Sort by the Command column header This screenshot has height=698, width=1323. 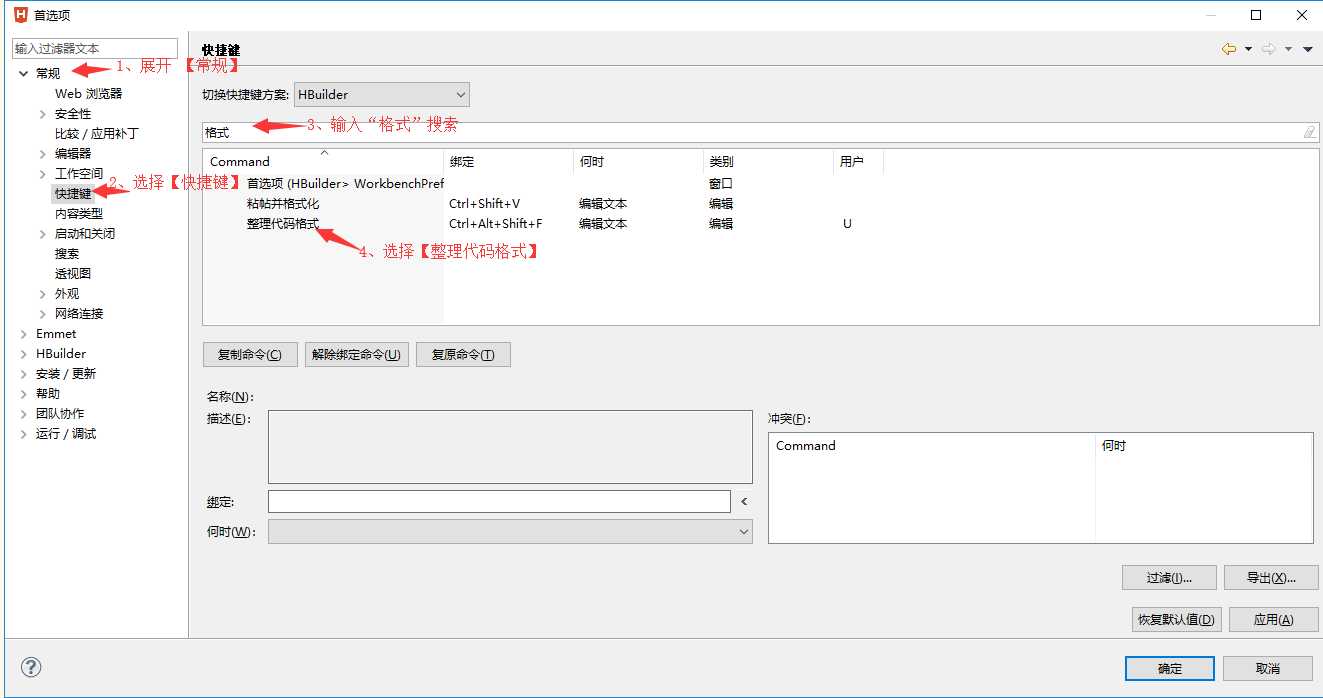point(323,161)
